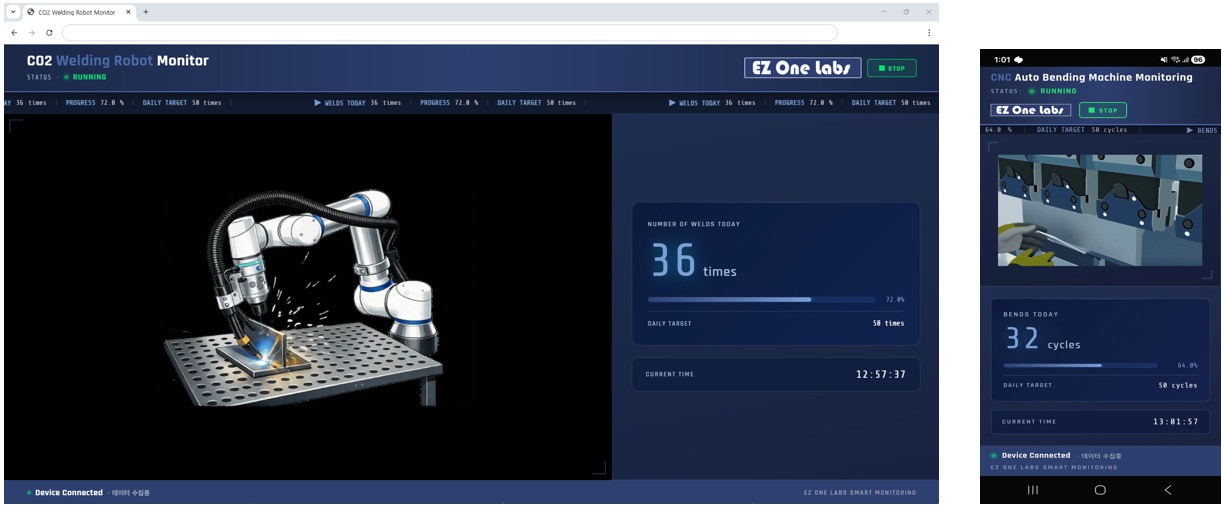
Task: Click the browser forward arrow
Action: click(31, 33)
